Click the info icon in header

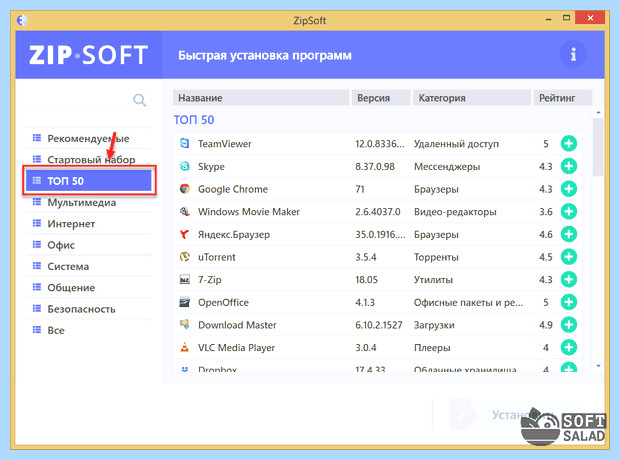point(573,54)
